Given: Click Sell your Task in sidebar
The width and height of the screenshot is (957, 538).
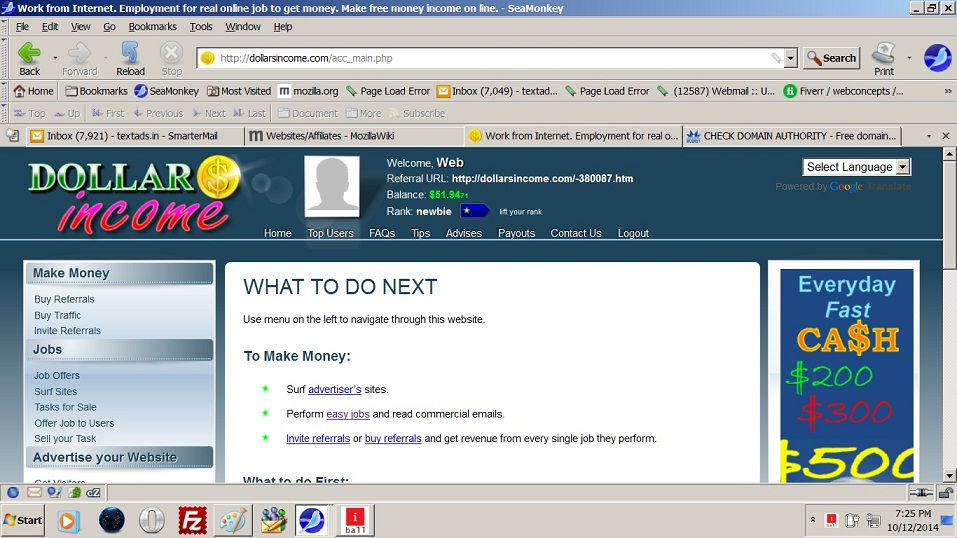Looking at the screenshot, I should [65, 438].
